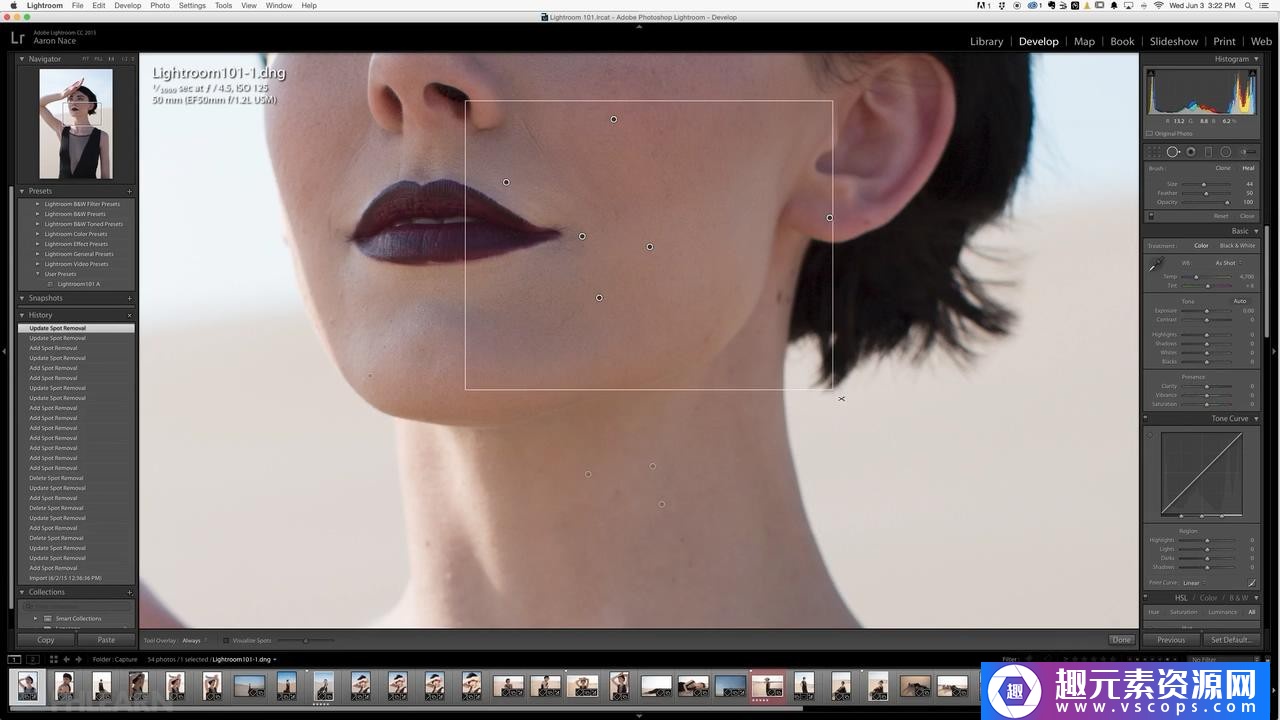Click the Previous button
The width and height of the screenshot is (1280, 720).
pyautogui.click(x=1171, y=640)
